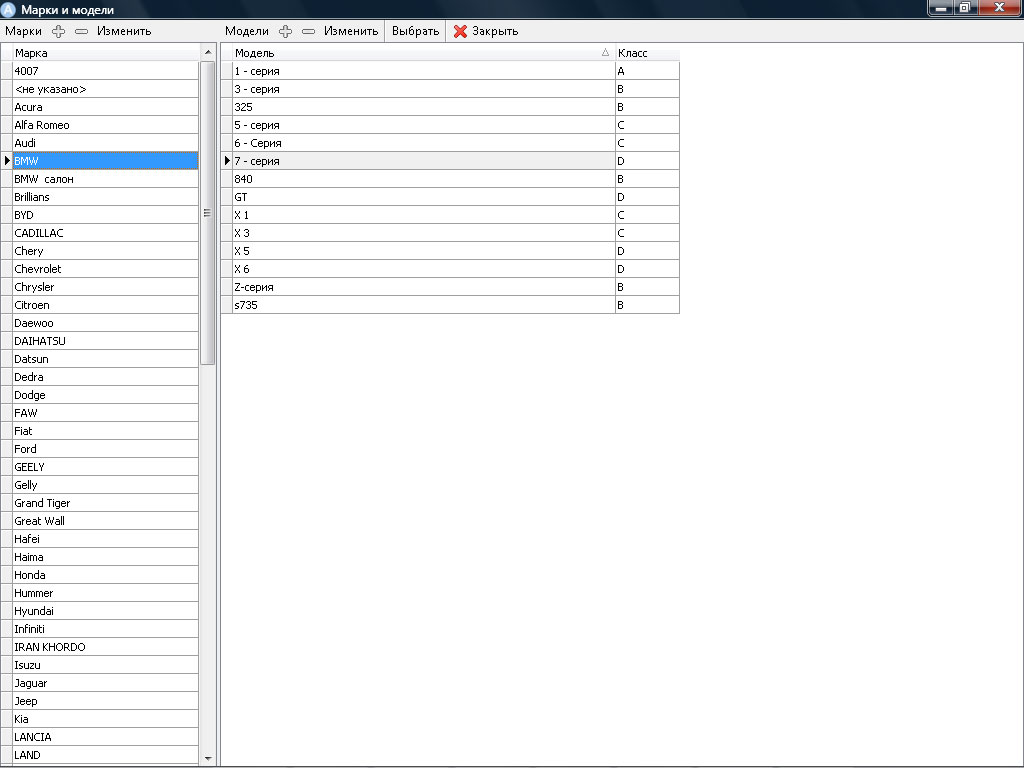Viewport: 1024px width, 768px height.
Task: Select the Datsun brand
Action: pos(105,359)
